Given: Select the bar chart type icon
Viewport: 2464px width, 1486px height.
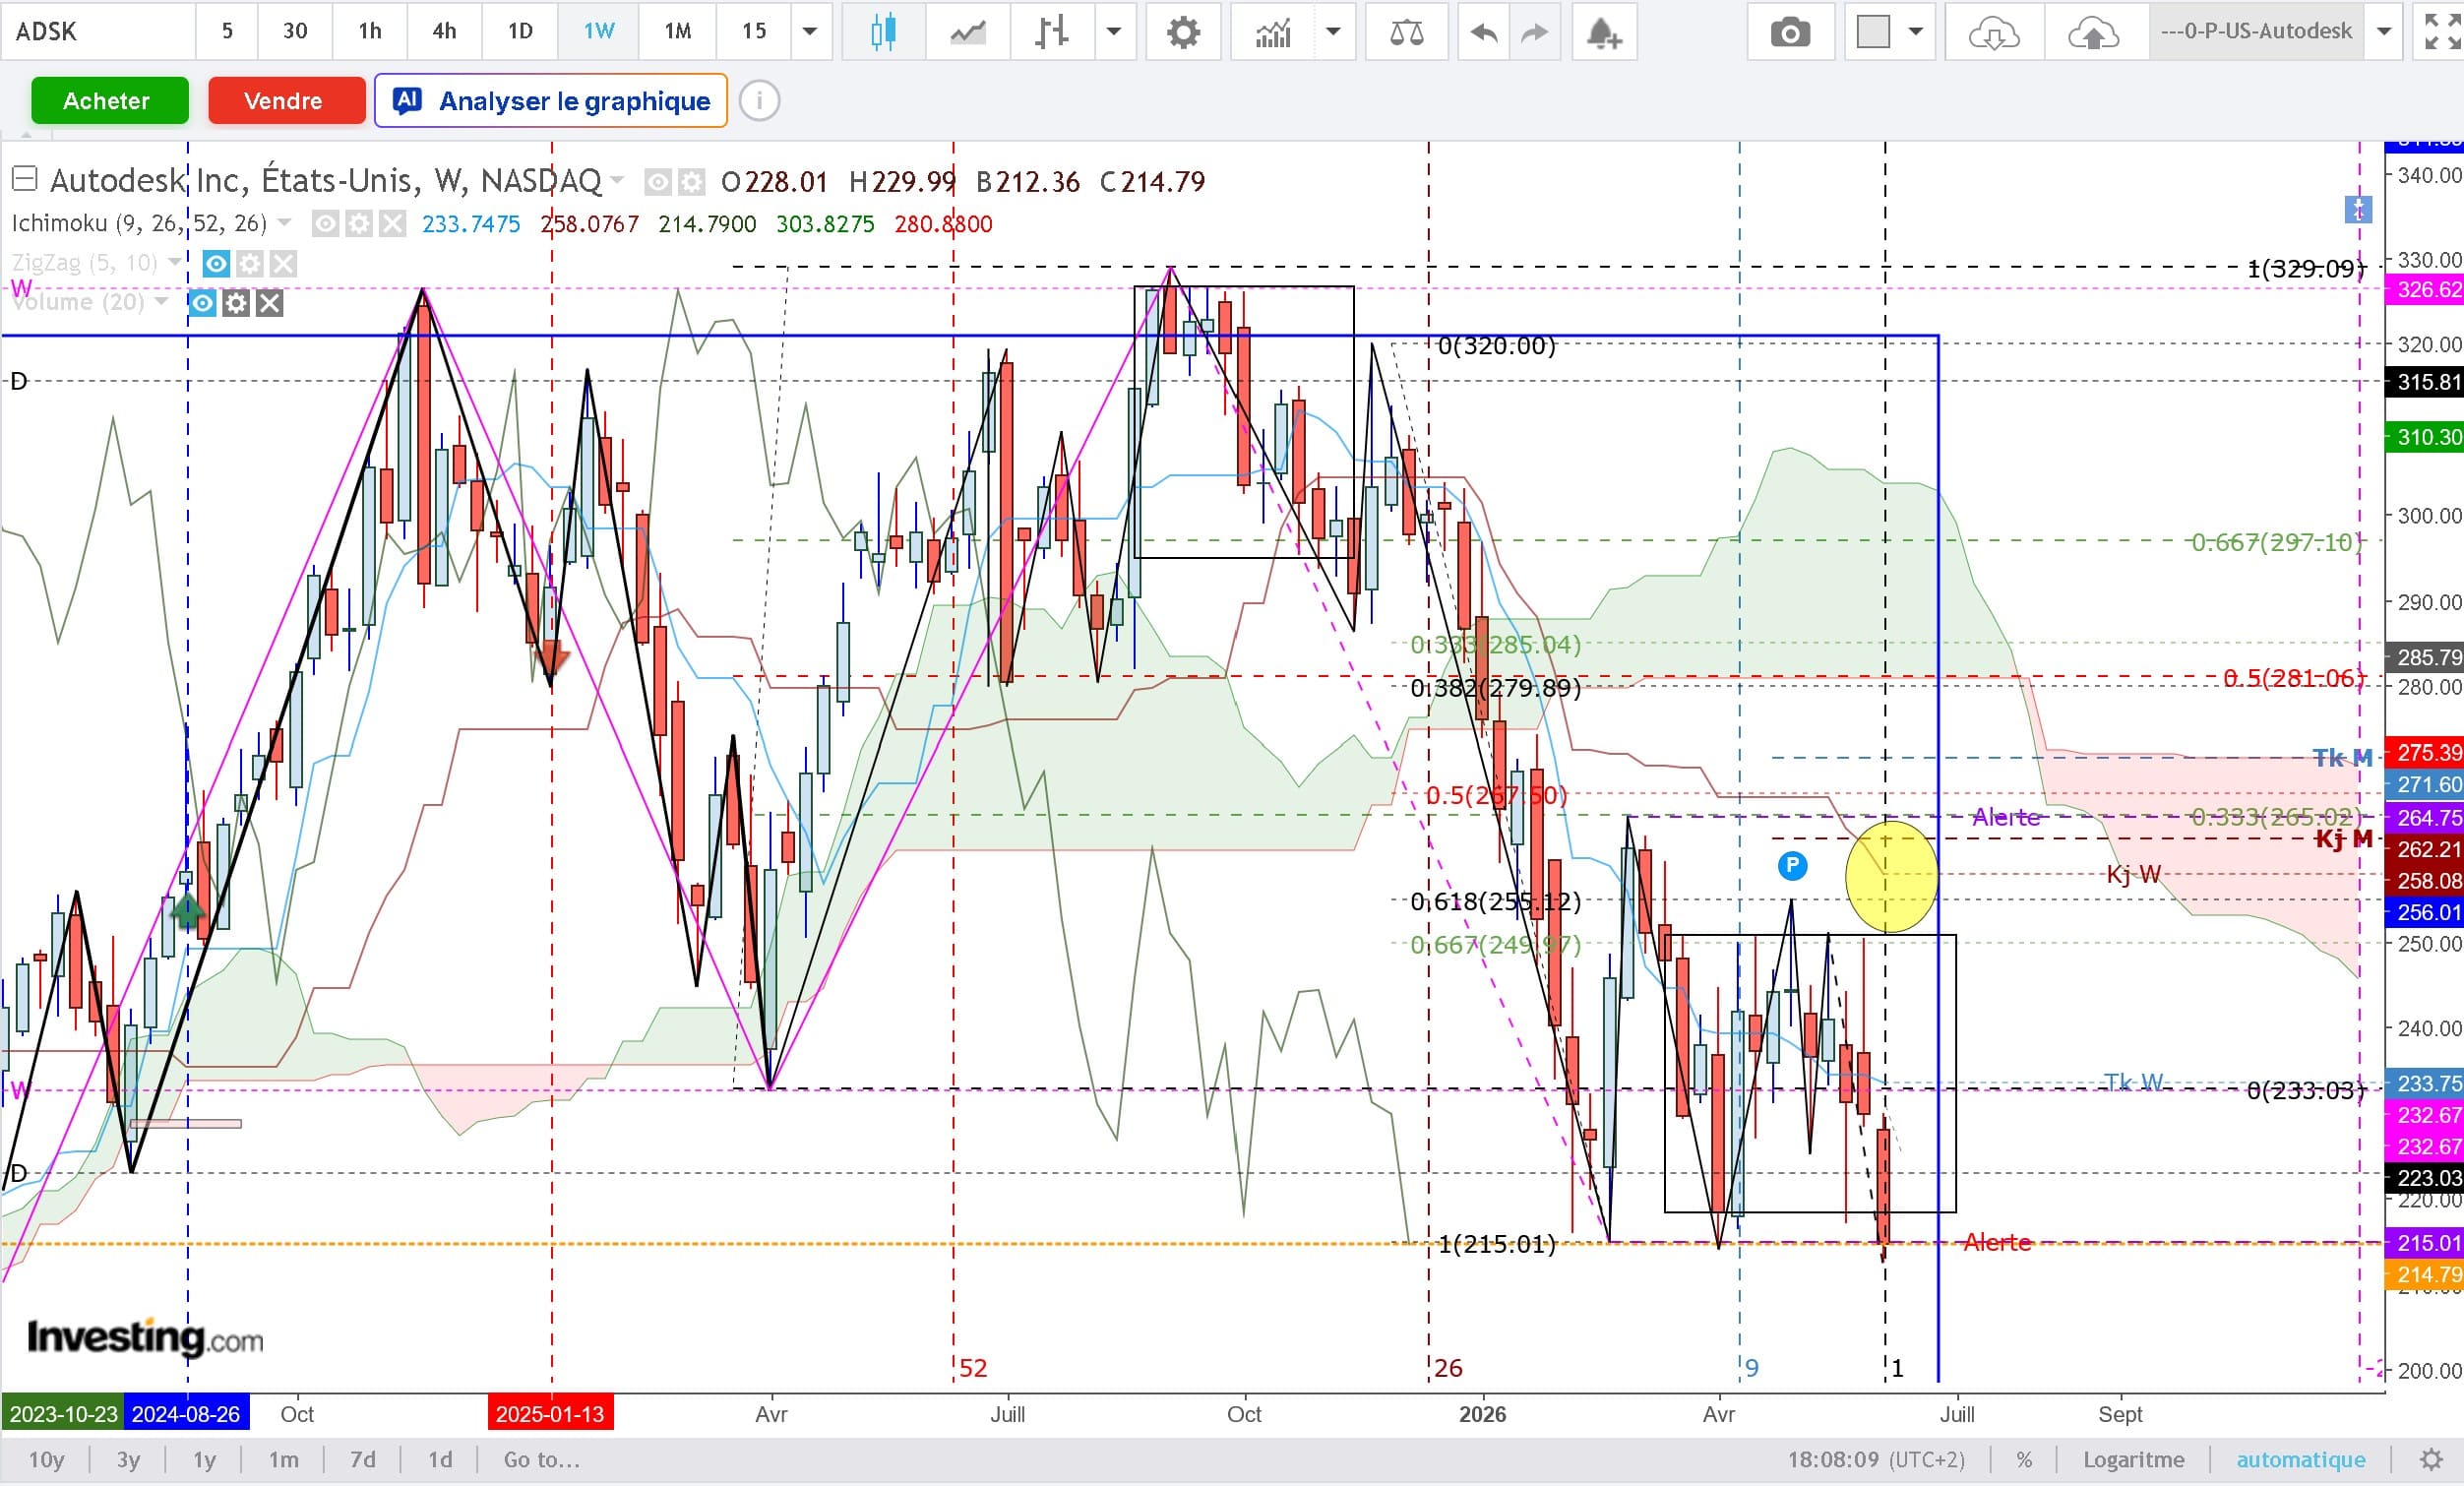Looking at the screenshot, I should 1051,32.
